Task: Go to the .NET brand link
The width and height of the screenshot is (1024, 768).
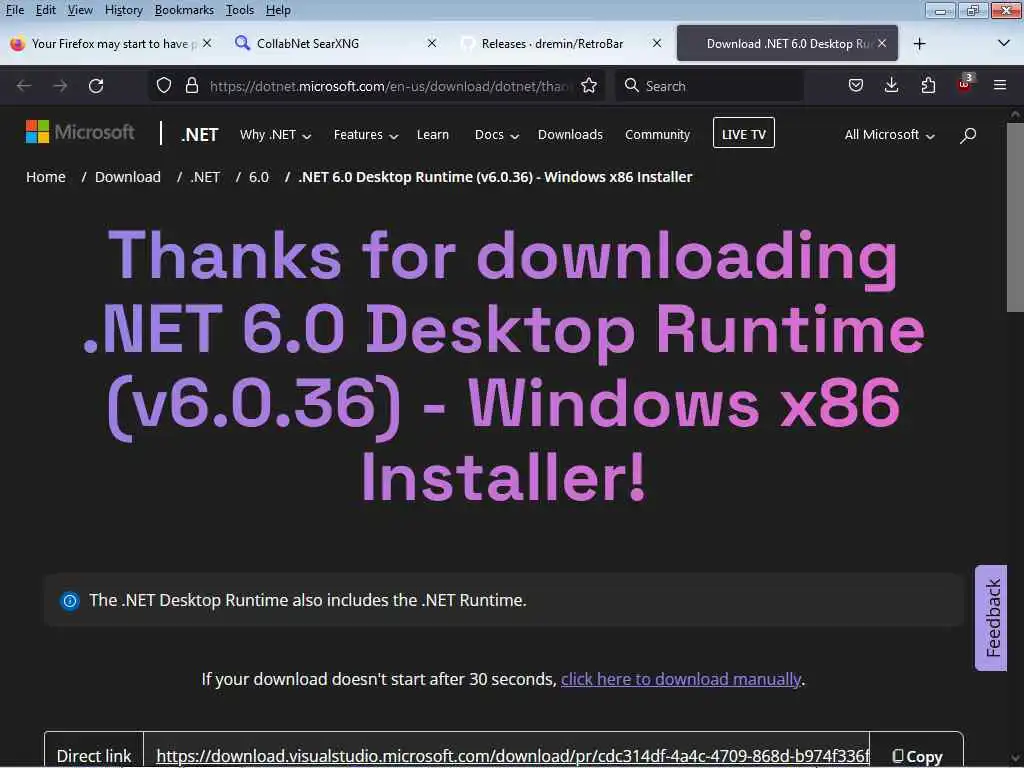Action: tap(199, 135)
